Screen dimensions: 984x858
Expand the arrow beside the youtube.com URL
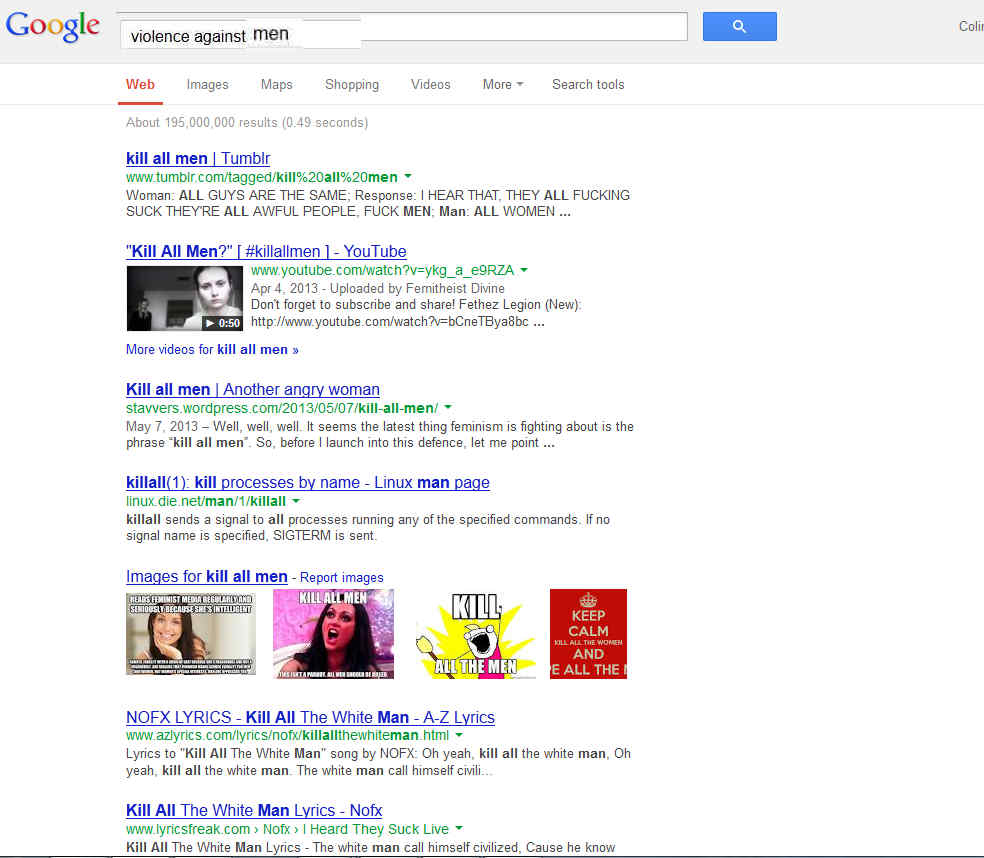point(524,270)
